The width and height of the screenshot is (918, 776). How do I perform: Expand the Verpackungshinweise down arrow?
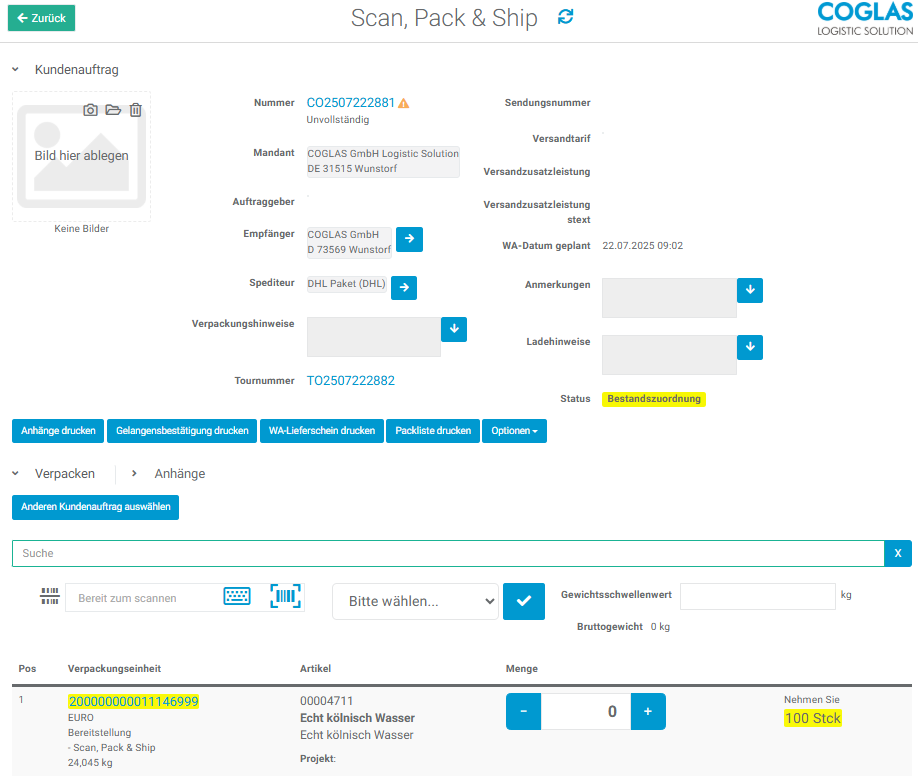click(454, 329)
